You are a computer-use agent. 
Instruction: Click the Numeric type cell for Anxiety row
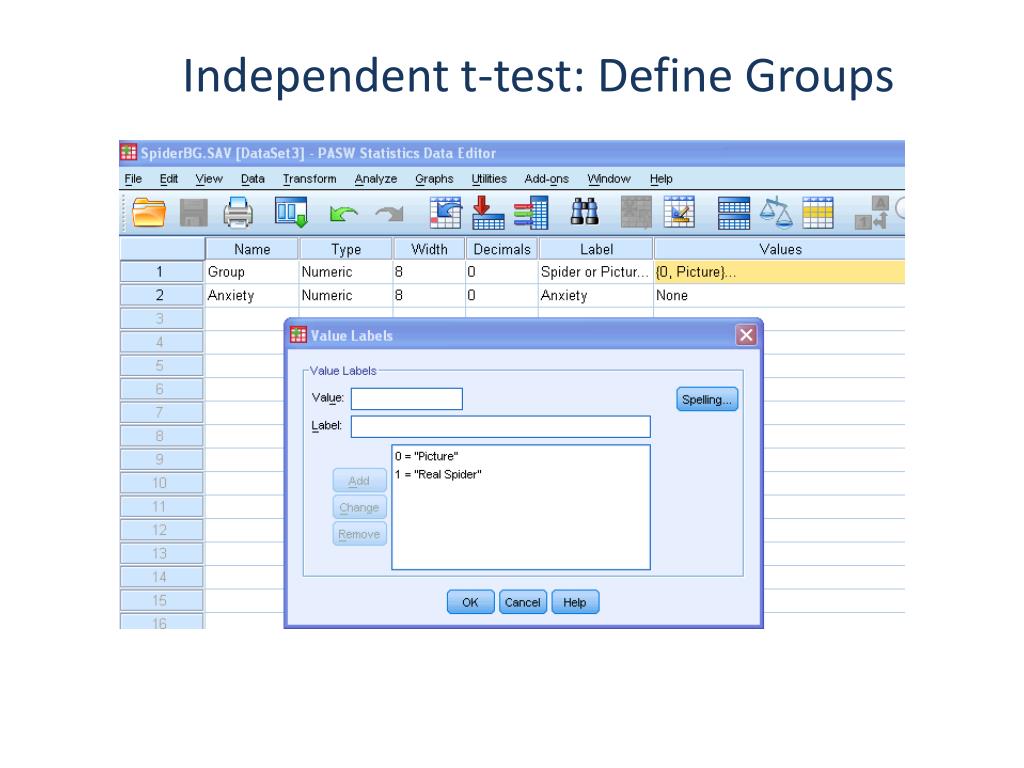click(x=345, y=295)
